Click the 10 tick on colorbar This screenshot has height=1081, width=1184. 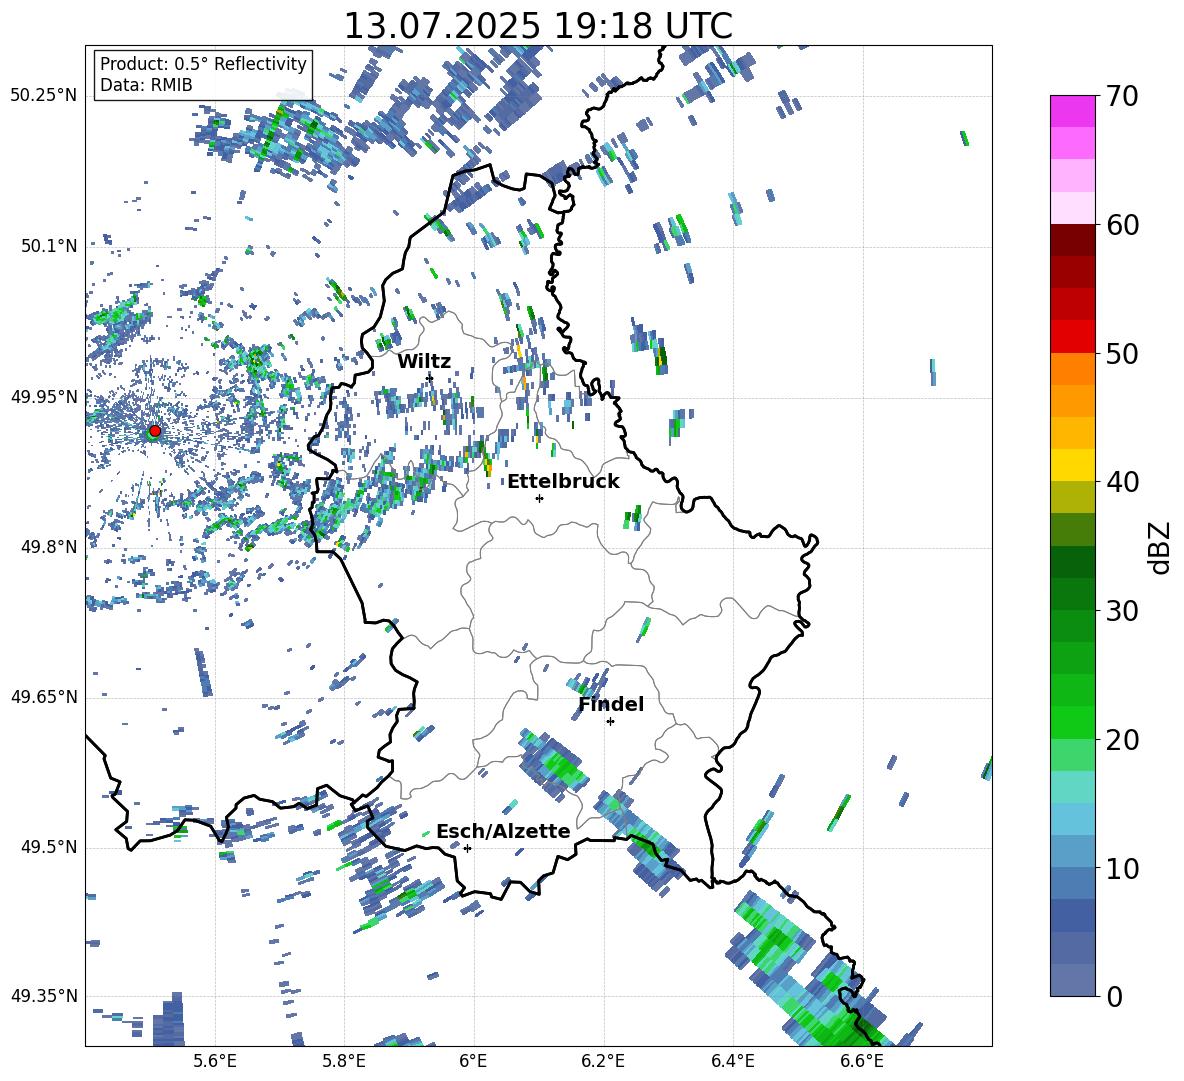coord(1122,868)
